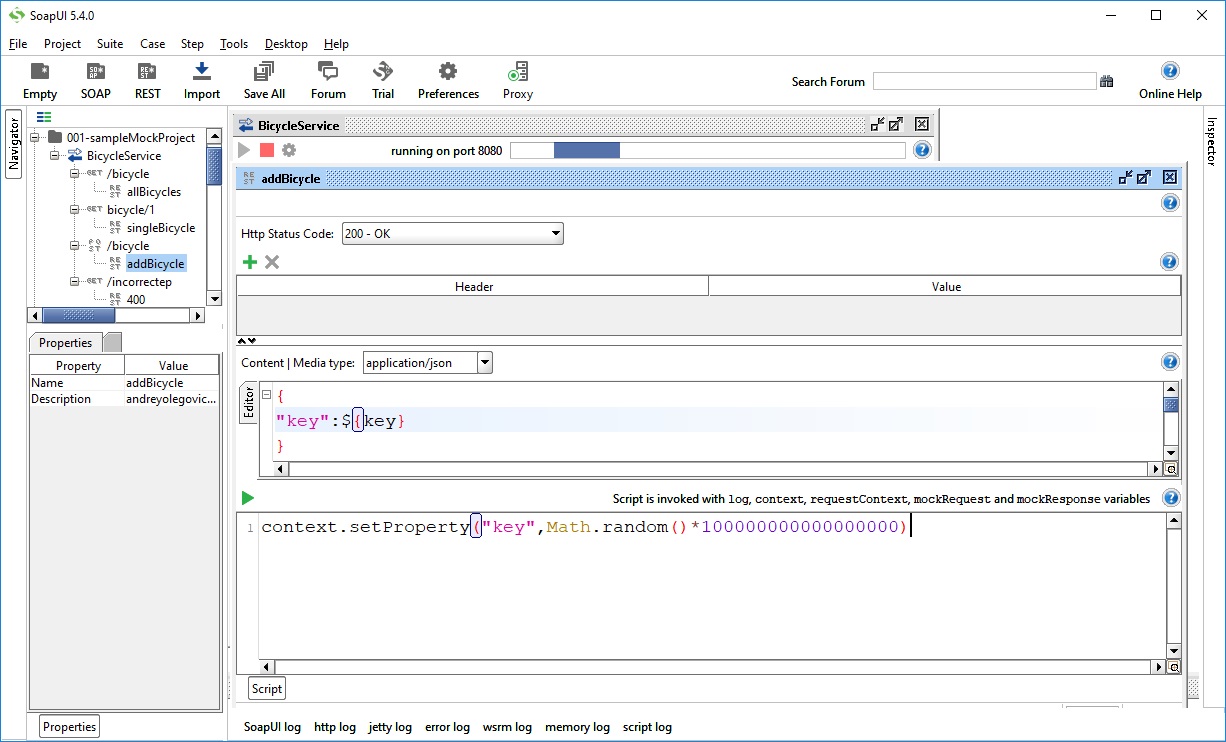Image resolution: width=1226 pixels, height=742 pixels.
Task: Click the search forum binoculars icon
Action: (x=1107, y=82)
